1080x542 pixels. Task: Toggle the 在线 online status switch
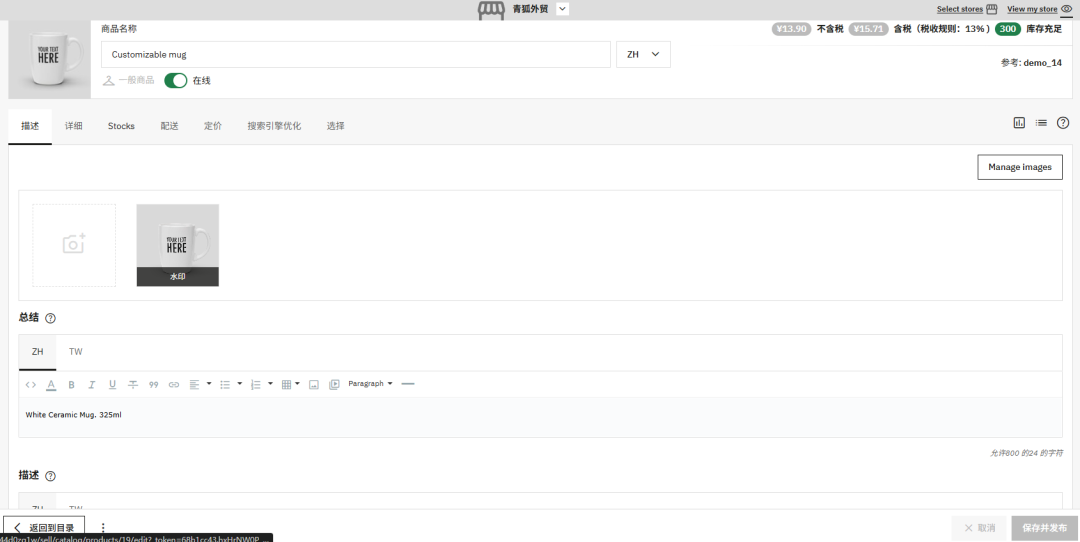click(176, 80)
